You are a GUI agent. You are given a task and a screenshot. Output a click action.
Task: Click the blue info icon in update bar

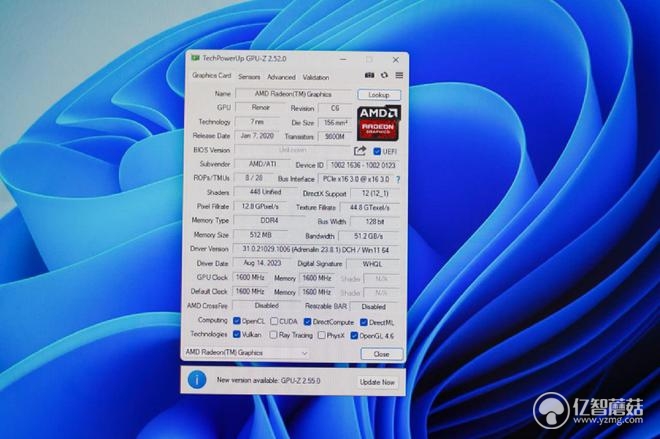coord(197,380)
